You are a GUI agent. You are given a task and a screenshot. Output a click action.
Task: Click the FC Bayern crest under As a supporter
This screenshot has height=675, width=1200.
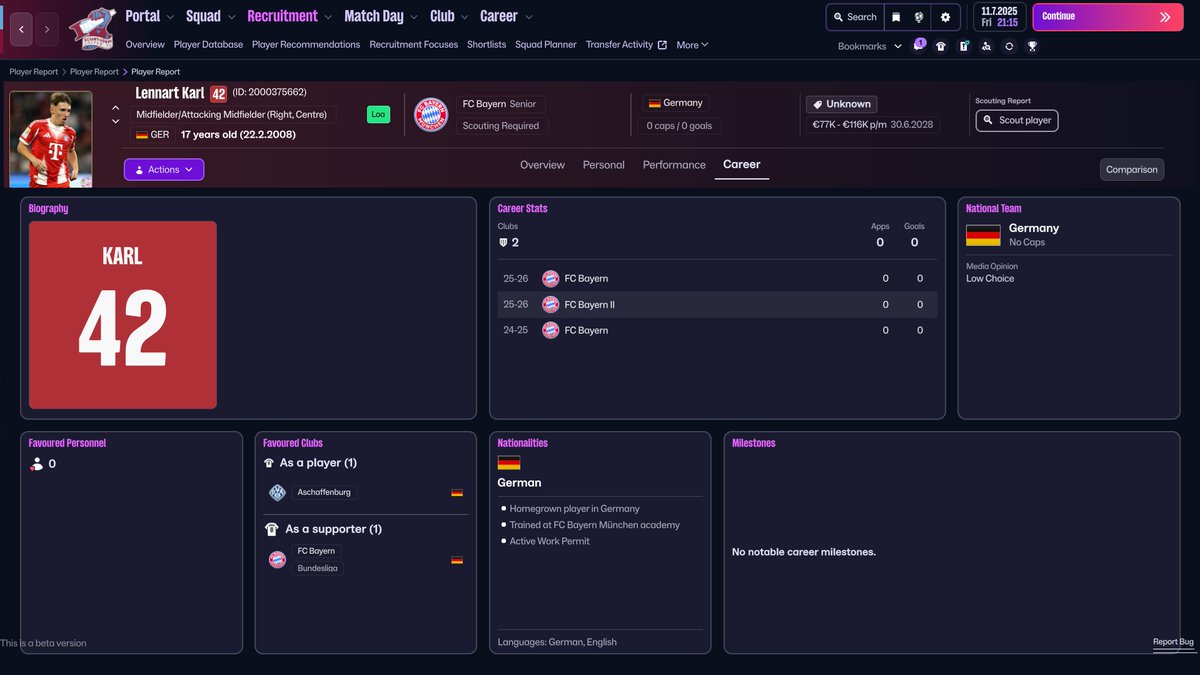point(277,560)
